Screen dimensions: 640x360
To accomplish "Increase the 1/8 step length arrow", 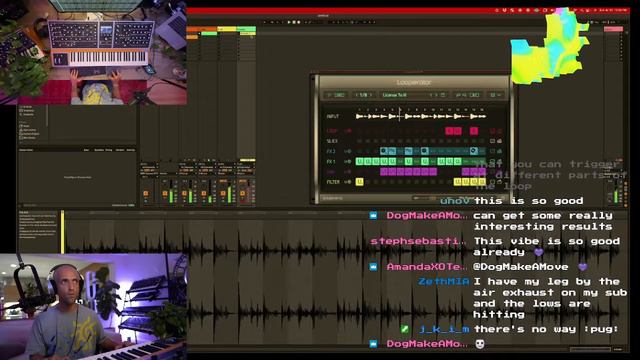I will pyautogui.click(x=371, y=95).
